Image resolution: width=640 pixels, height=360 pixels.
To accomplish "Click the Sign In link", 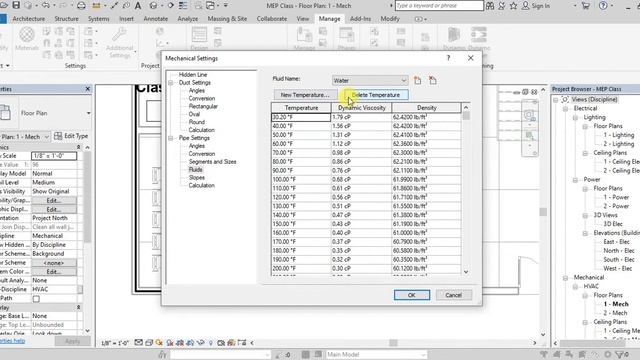I will (x=536, y=6).
